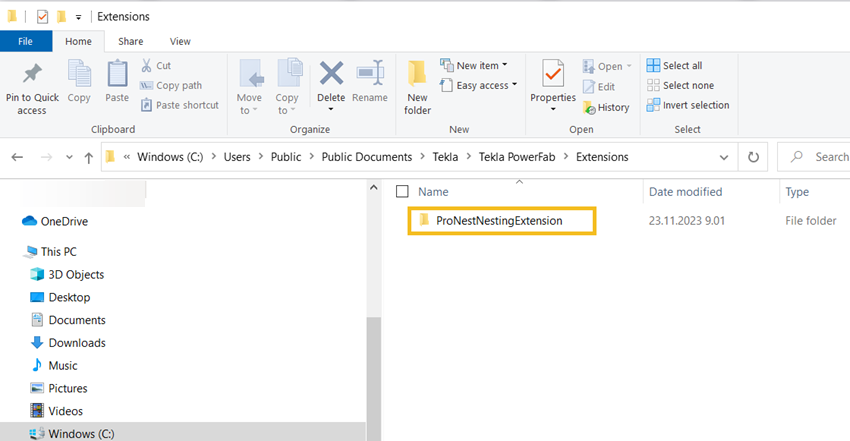850x441 pixels.
Task: Switch to the Share ribbon tab
Action: (x=130, y=41)
